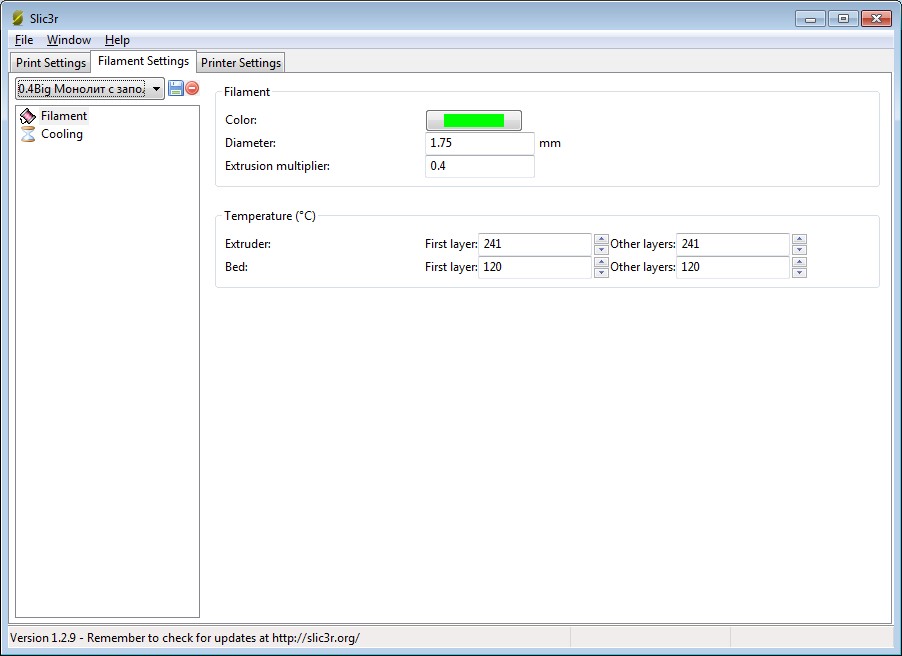Viewport: 902px width, 656px height.
Task: Switch to the Printer Settings tab
Action: pos(241,63)
